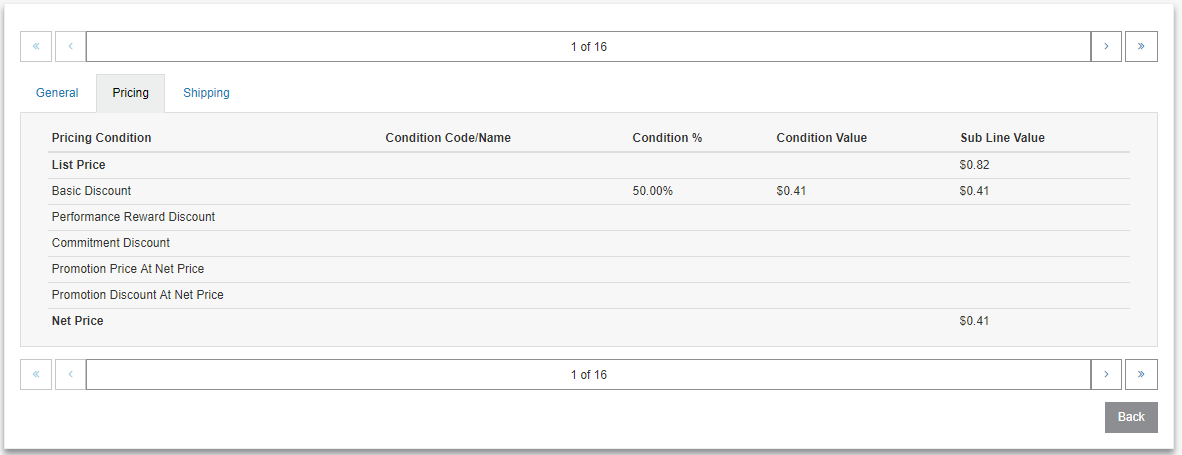
Task: Click the bottom '1 of 16' page field
Action: pyautogui.click(x=589, y=374)
